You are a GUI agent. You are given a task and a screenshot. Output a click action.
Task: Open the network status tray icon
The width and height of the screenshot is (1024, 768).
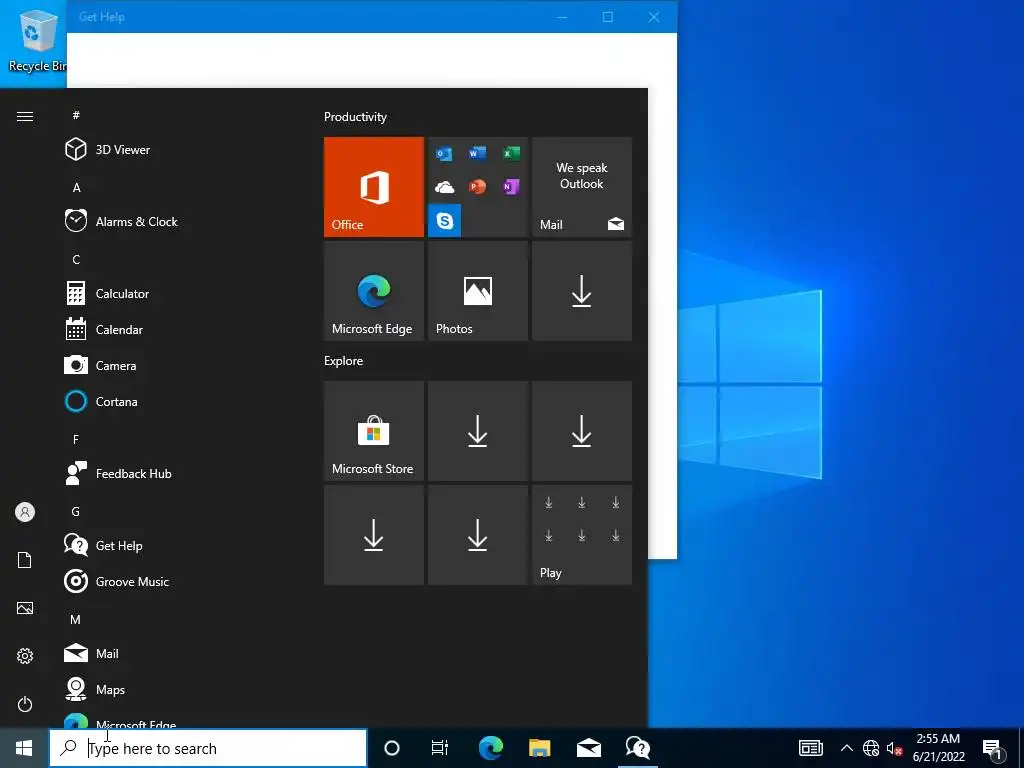pyautogui.click(x=871, y=748)
